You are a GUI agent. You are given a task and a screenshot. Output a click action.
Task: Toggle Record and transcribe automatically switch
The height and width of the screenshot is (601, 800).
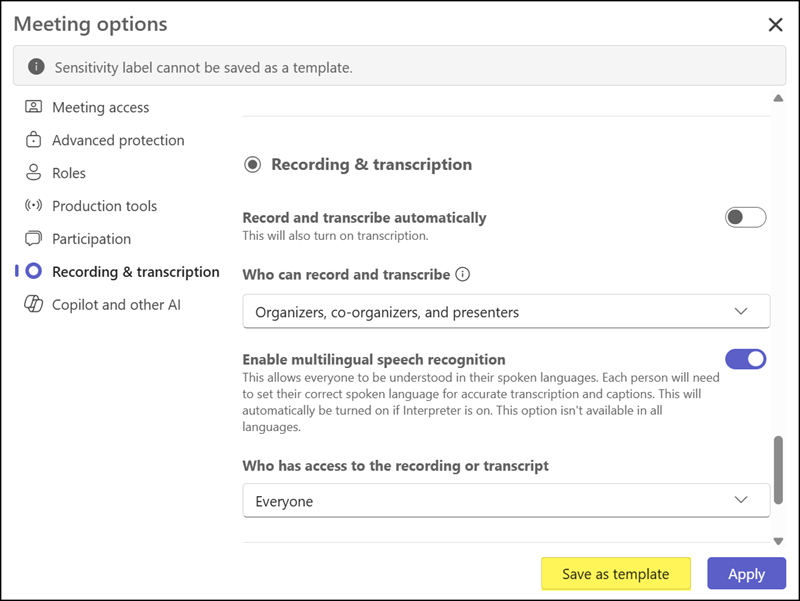(x=745, y=217)
